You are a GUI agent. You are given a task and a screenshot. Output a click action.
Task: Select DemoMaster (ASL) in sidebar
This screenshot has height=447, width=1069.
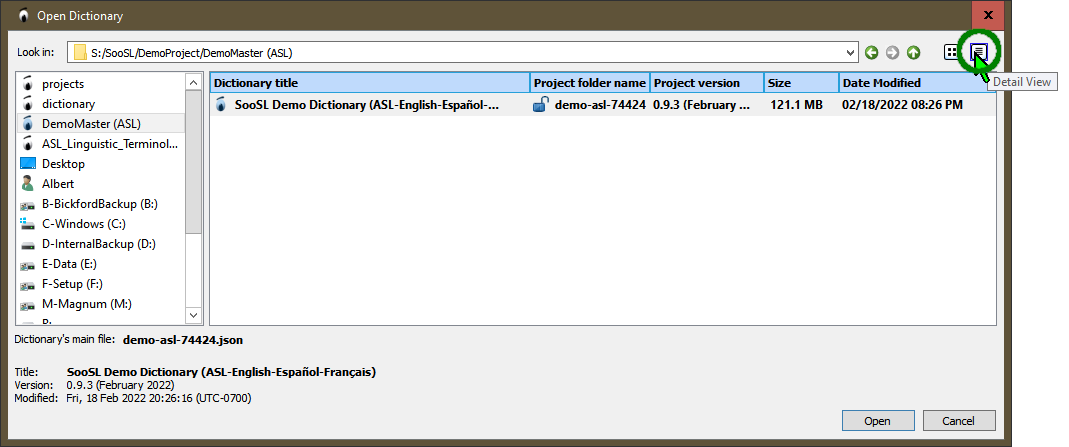click(101, 123)
